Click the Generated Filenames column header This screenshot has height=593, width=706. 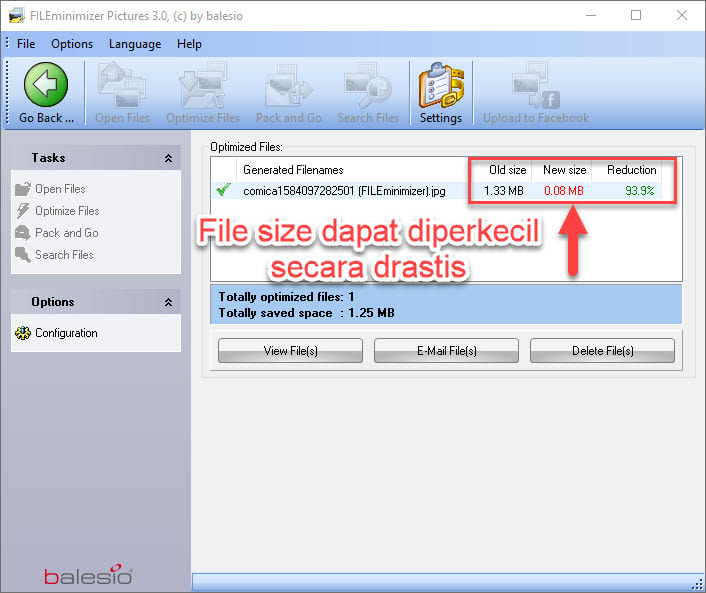click(353, 170)
